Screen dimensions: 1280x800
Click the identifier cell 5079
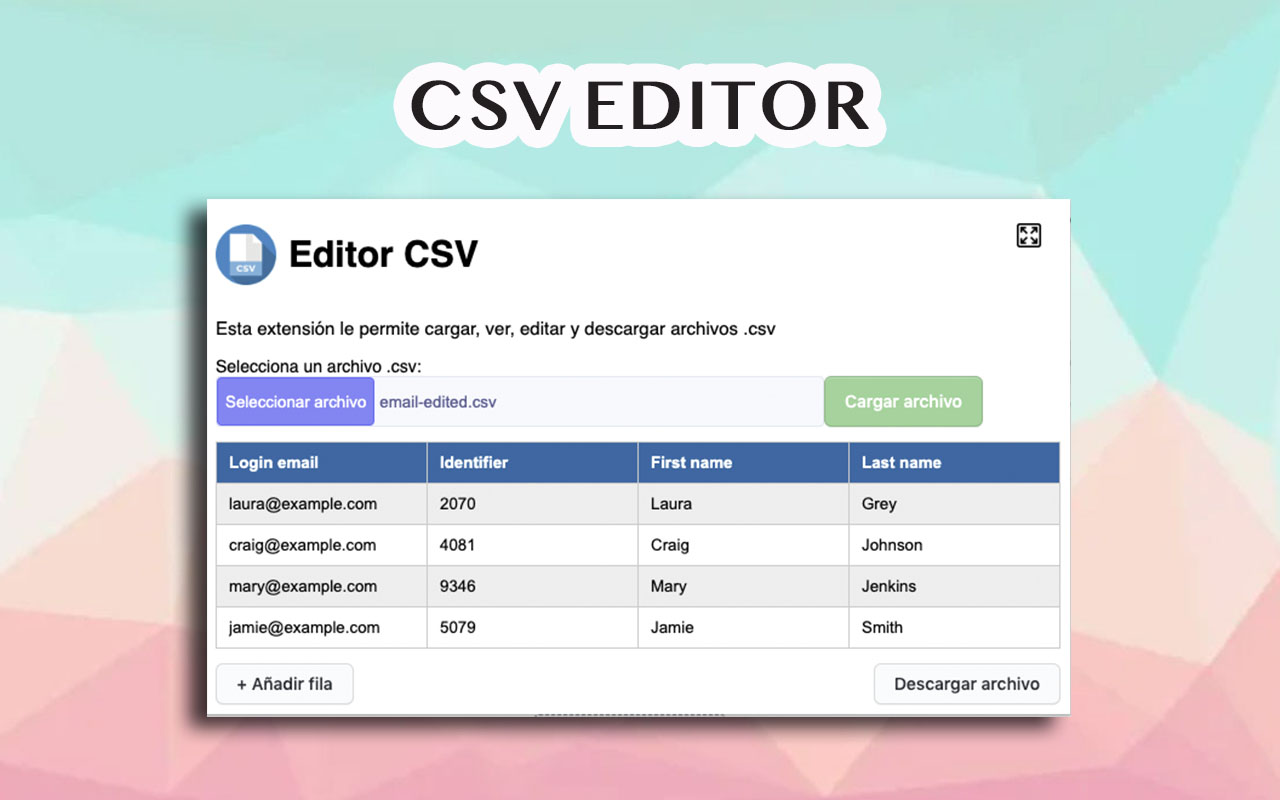533,627
